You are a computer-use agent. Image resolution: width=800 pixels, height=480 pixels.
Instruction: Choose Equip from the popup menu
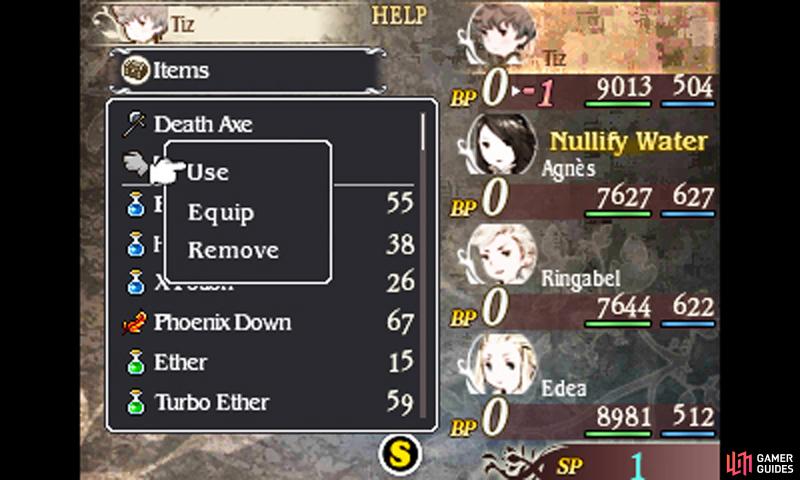(x=220, y=213)
